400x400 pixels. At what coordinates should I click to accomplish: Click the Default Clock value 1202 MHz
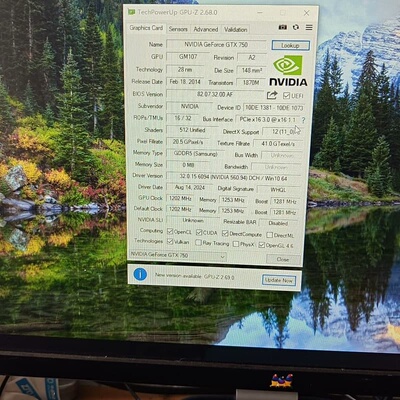180,209
